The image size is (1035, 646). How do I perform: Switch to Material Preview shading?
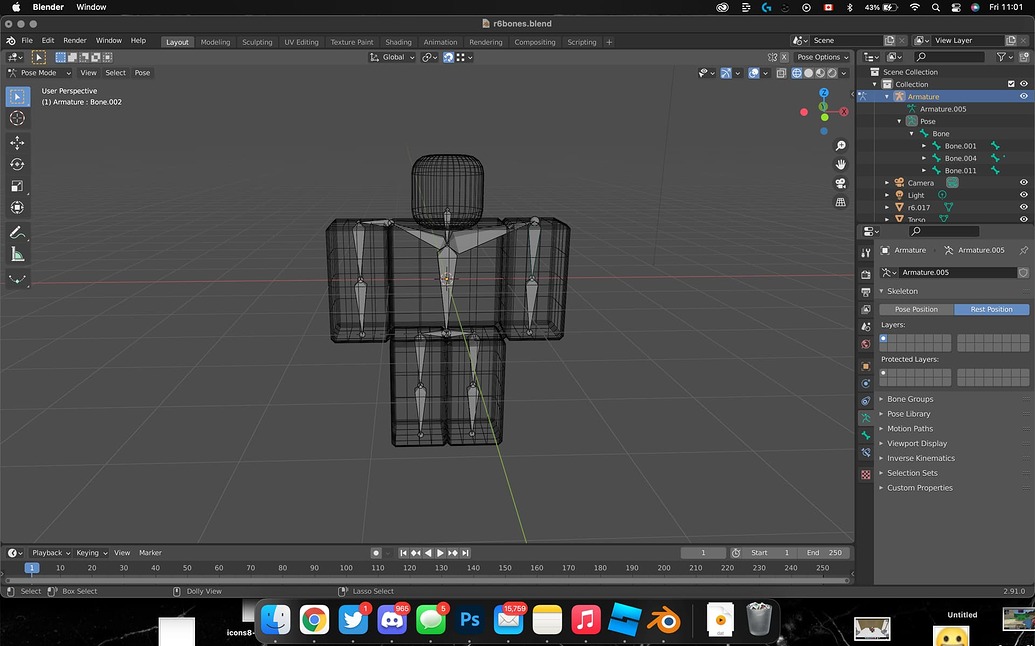(820, 73)
